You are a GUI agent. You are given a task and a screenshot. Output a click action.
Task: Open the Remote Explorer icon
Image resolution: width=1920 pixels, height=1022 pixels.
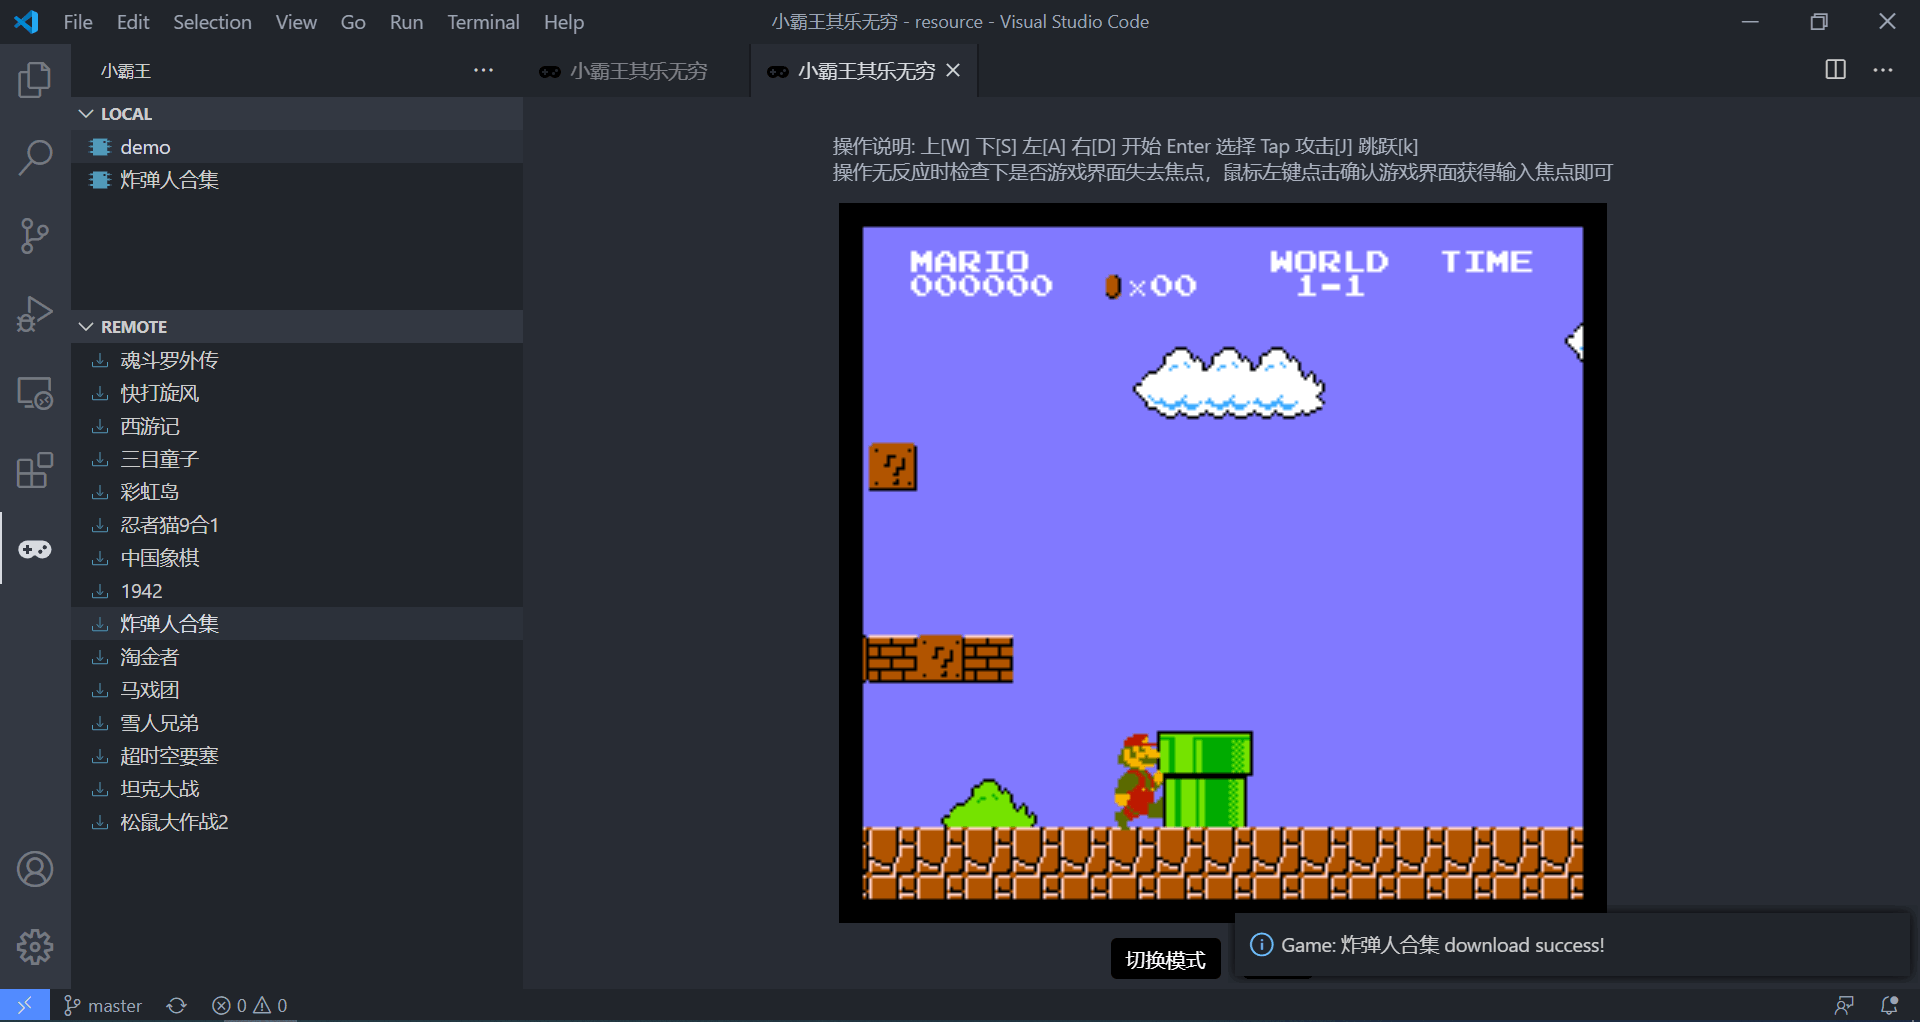tap(35, 392)
